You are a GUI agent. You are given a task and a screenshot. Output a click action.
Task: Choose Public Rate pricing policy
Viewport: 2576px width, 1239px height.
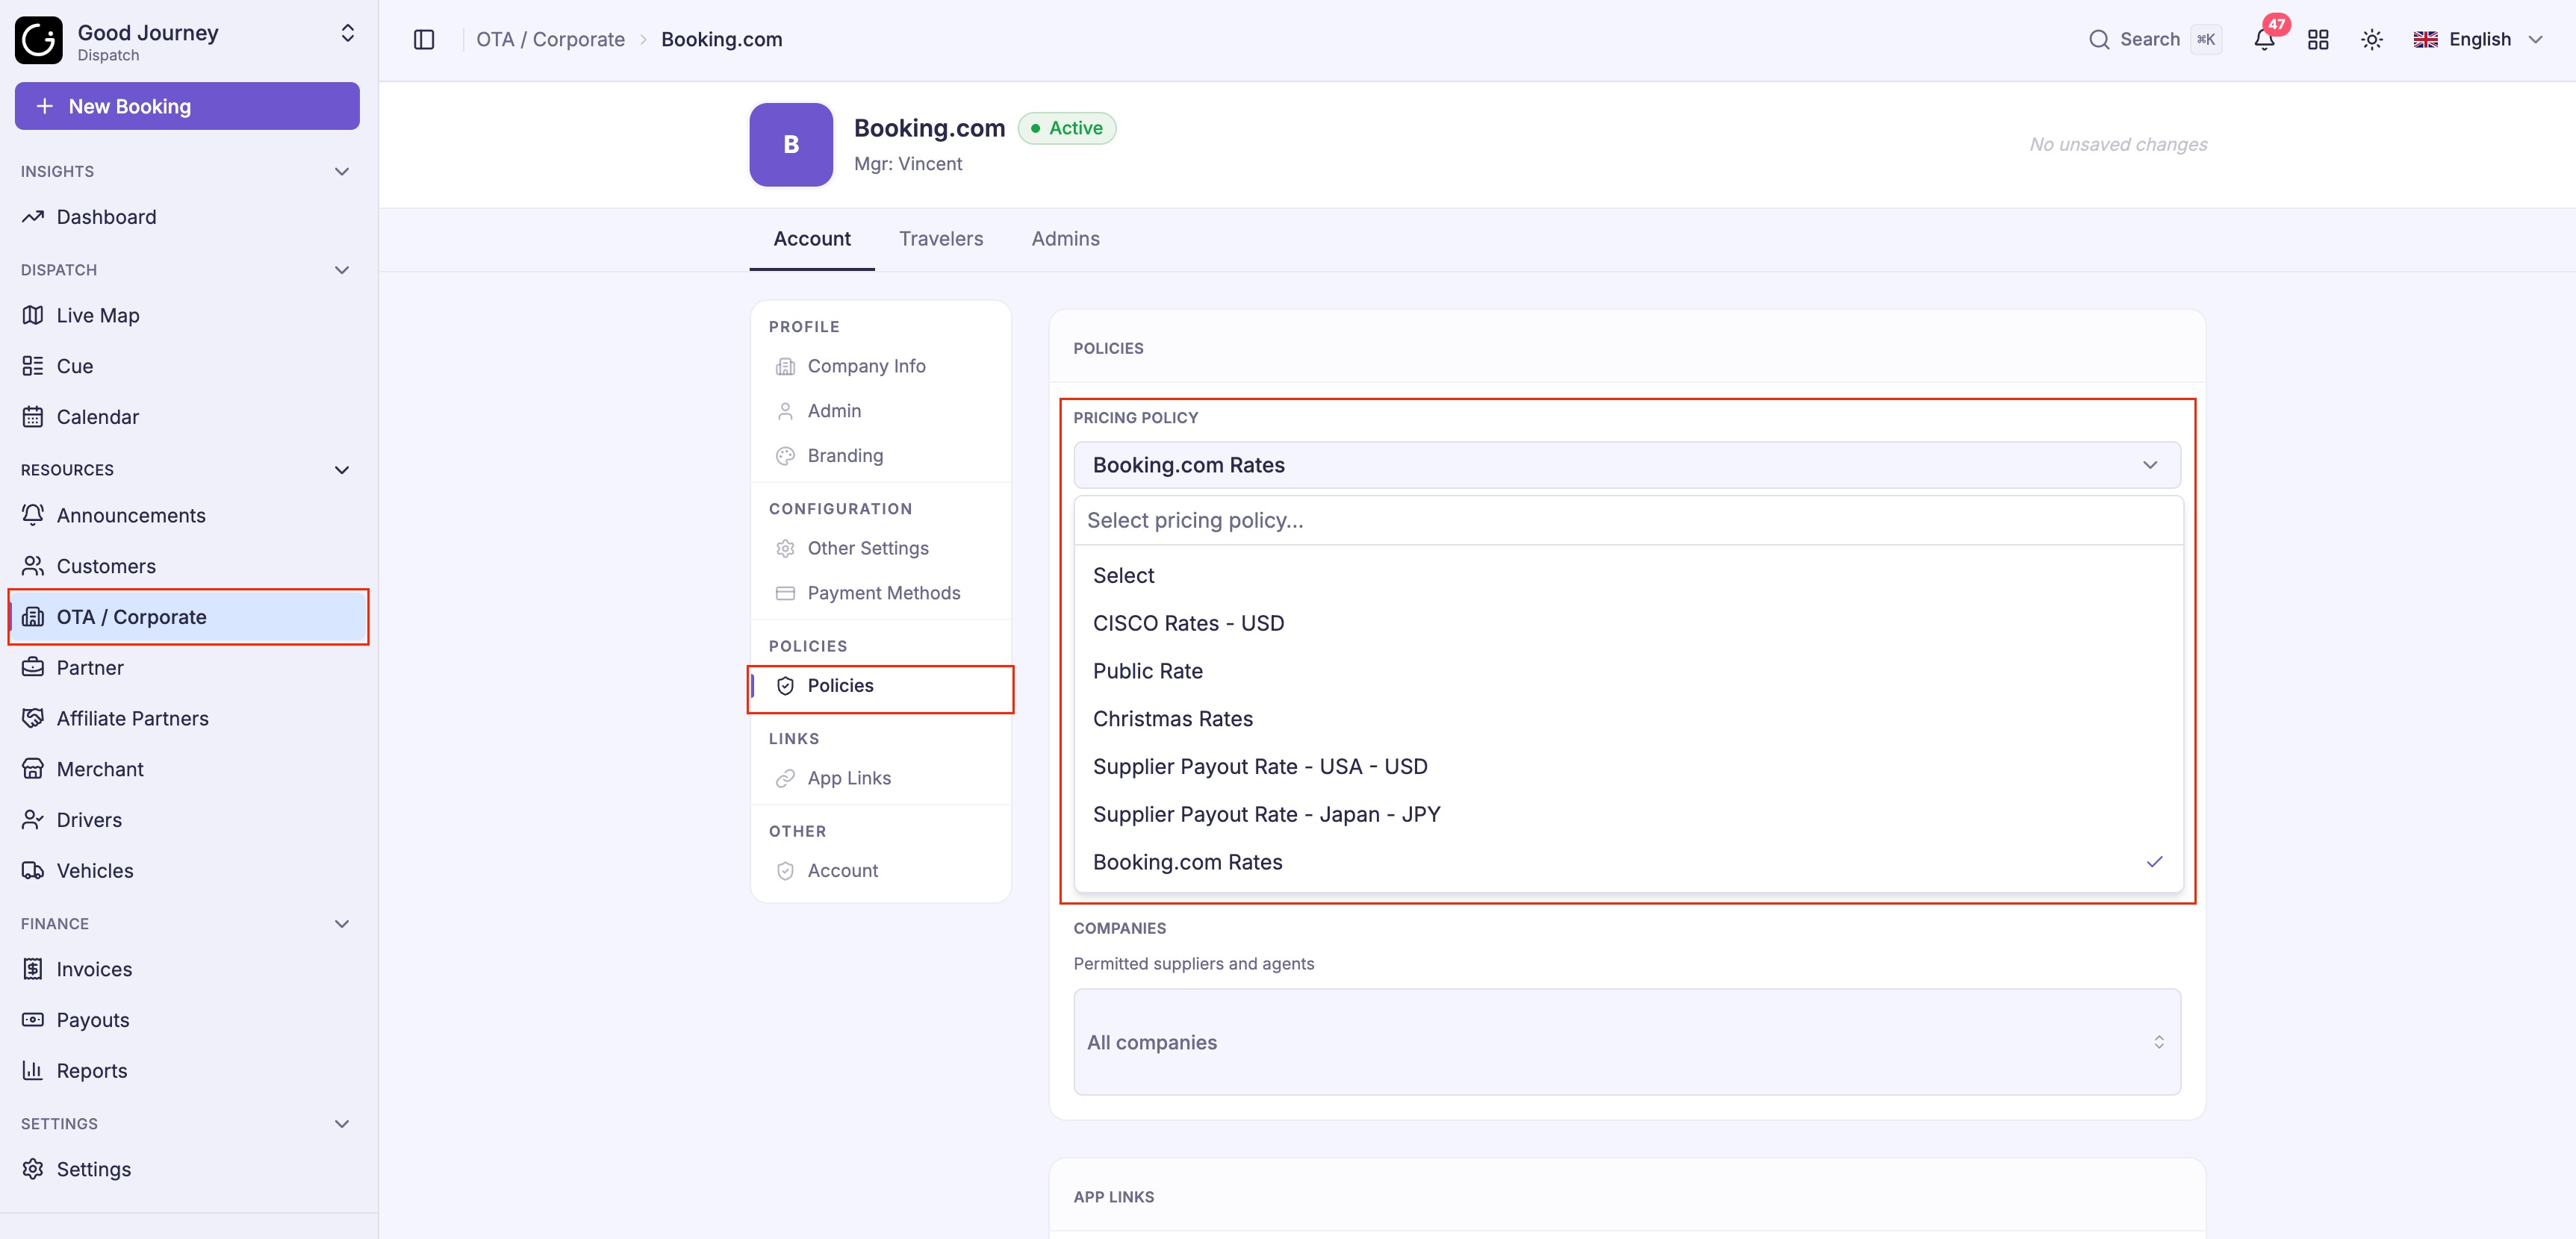1628,671
